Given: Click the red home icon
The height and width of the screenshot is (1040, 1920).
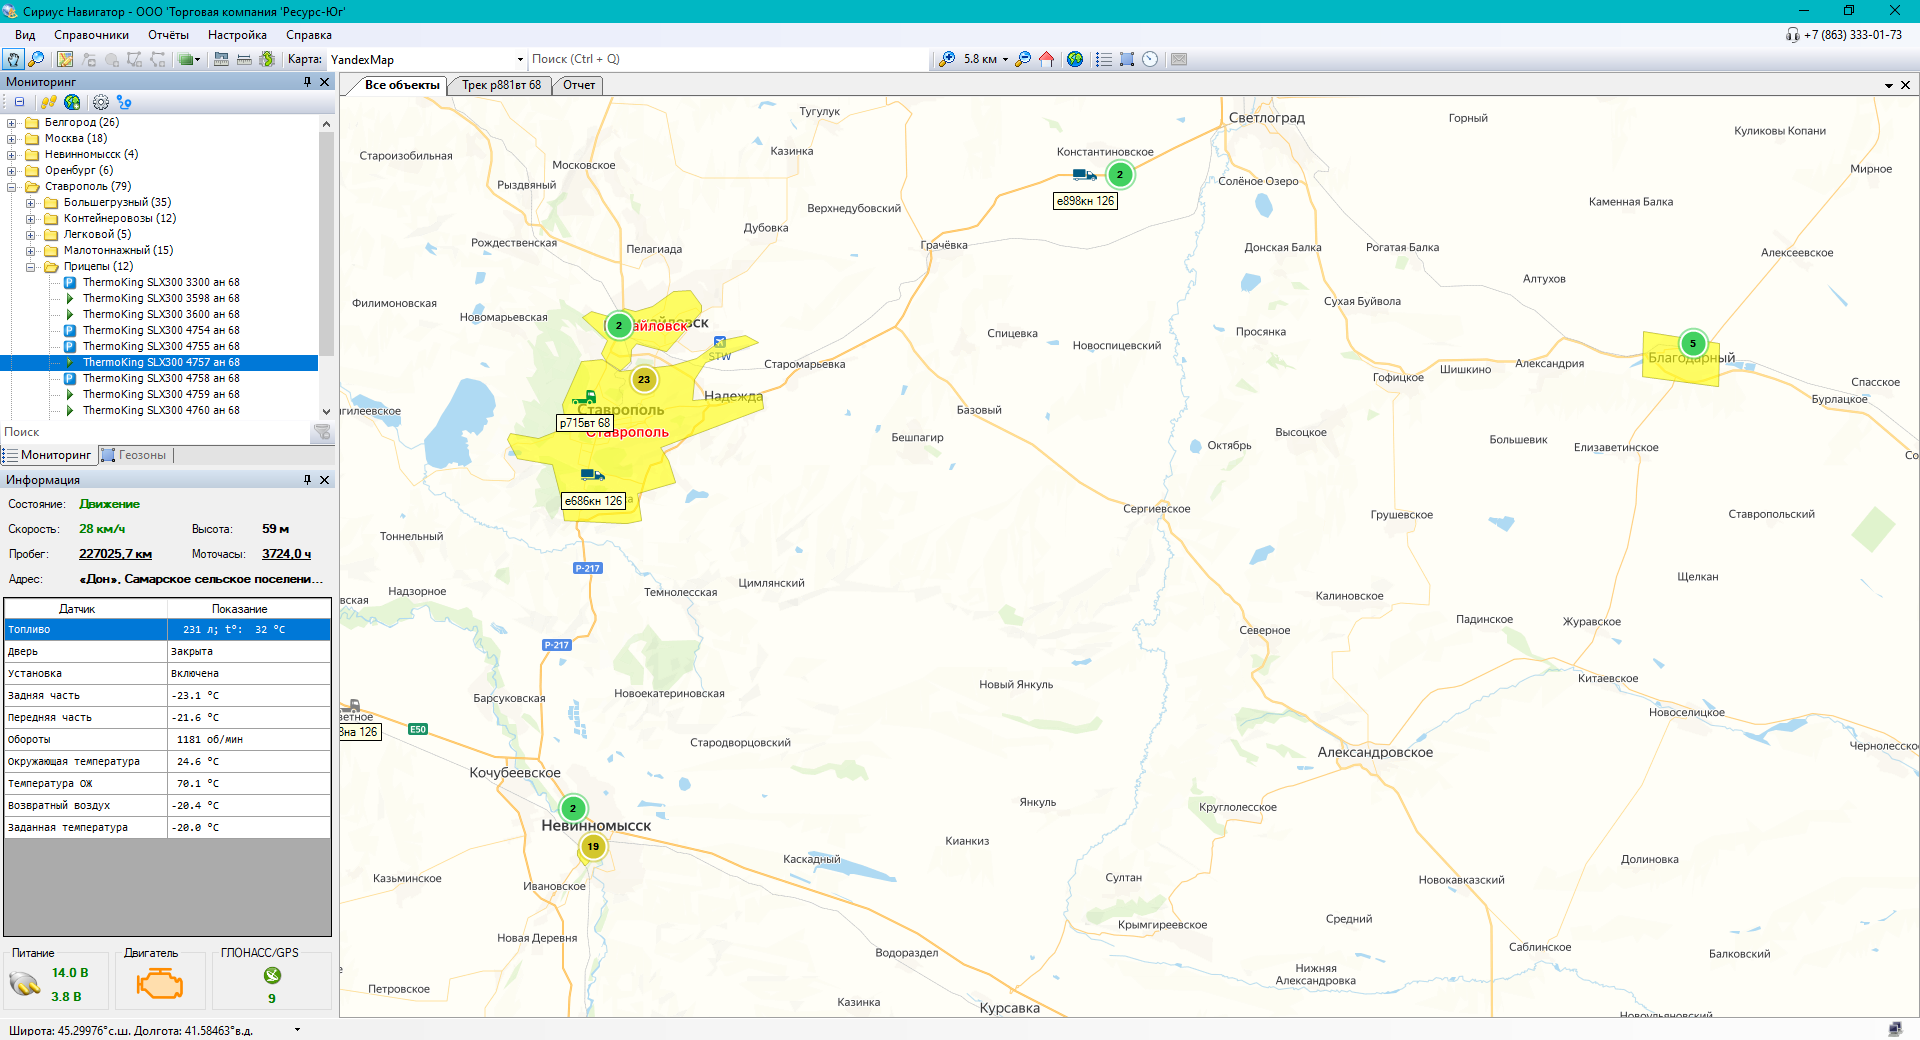Looking at the screenshot, I should click(1046, 59).
